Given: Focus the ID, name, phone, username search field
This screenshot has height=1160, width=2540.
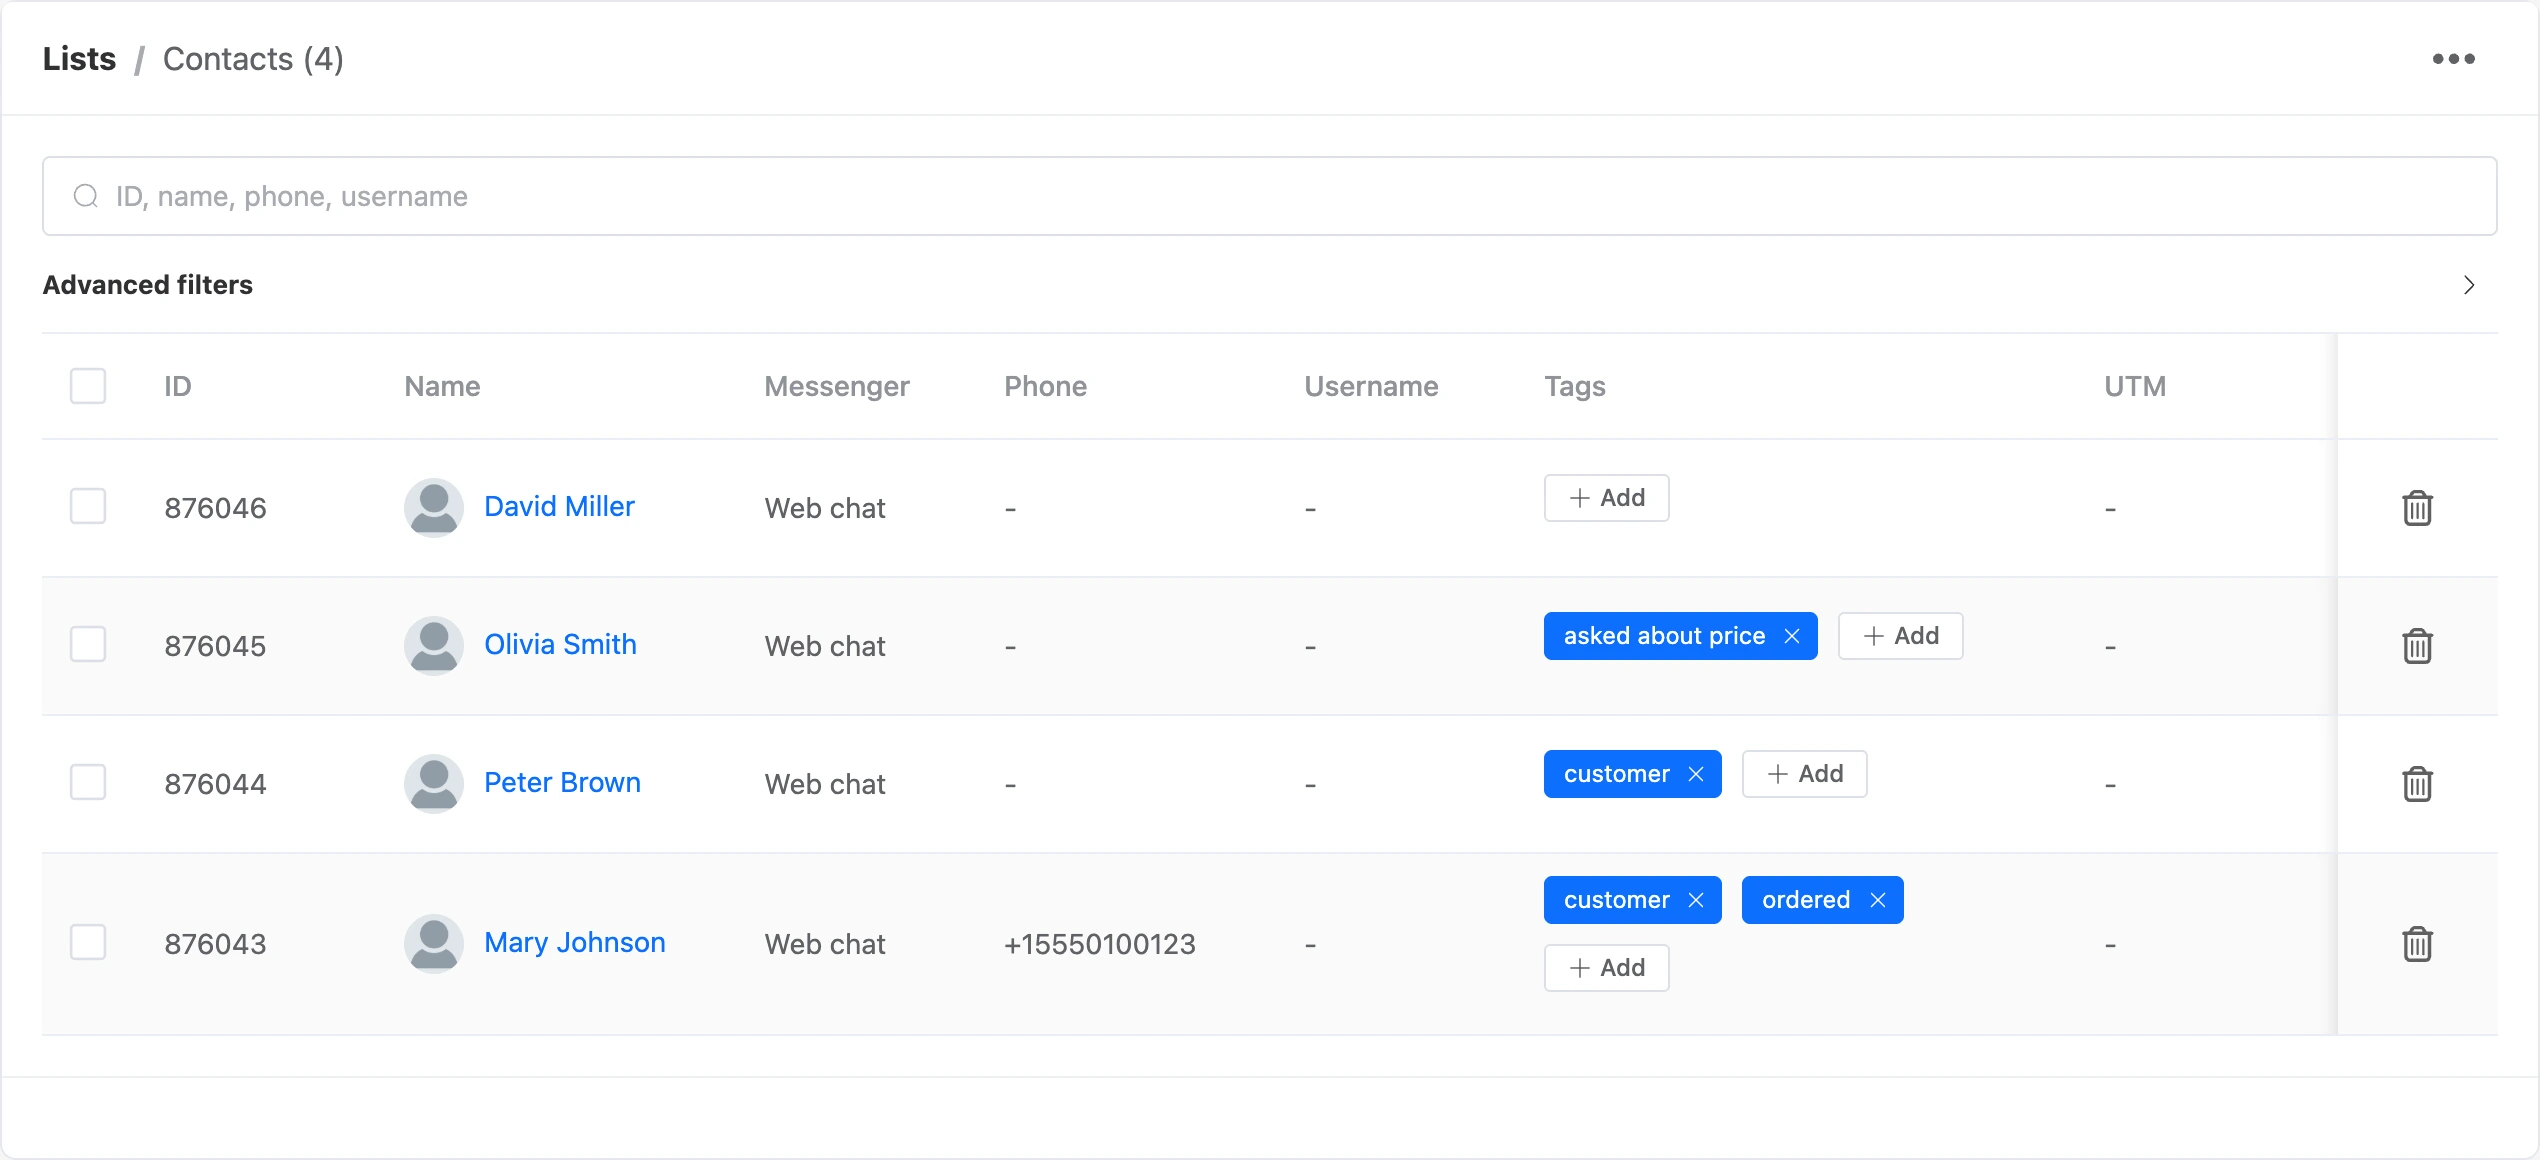Looking at the screenshot, I should point(1269,196).
